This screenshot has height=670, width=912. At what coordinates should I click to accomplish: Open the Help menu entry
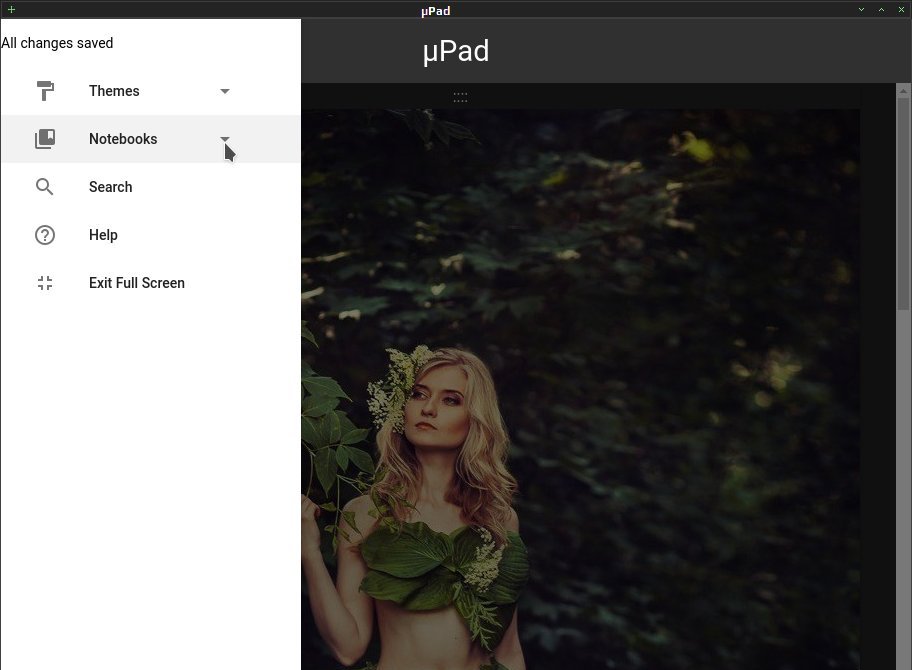coord(151,235)
